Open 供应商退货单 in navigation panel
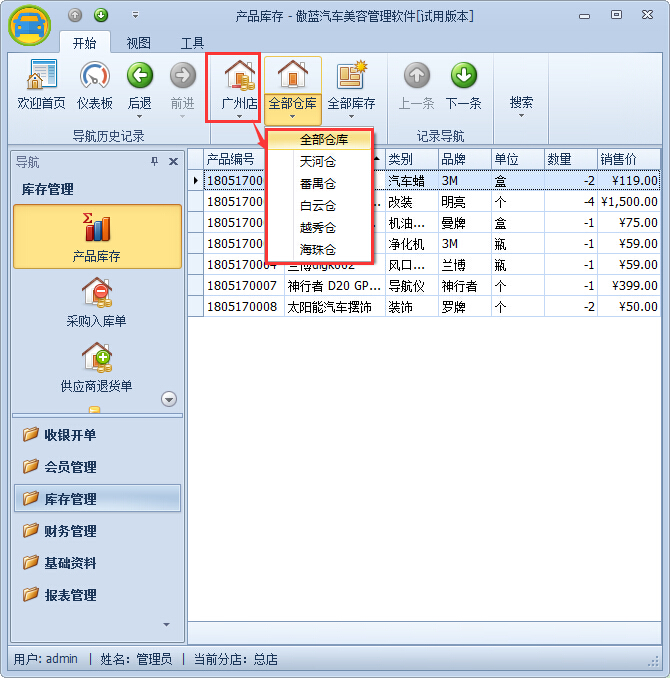The height and width of the screenshot is (678, 670). pos(97,360)
